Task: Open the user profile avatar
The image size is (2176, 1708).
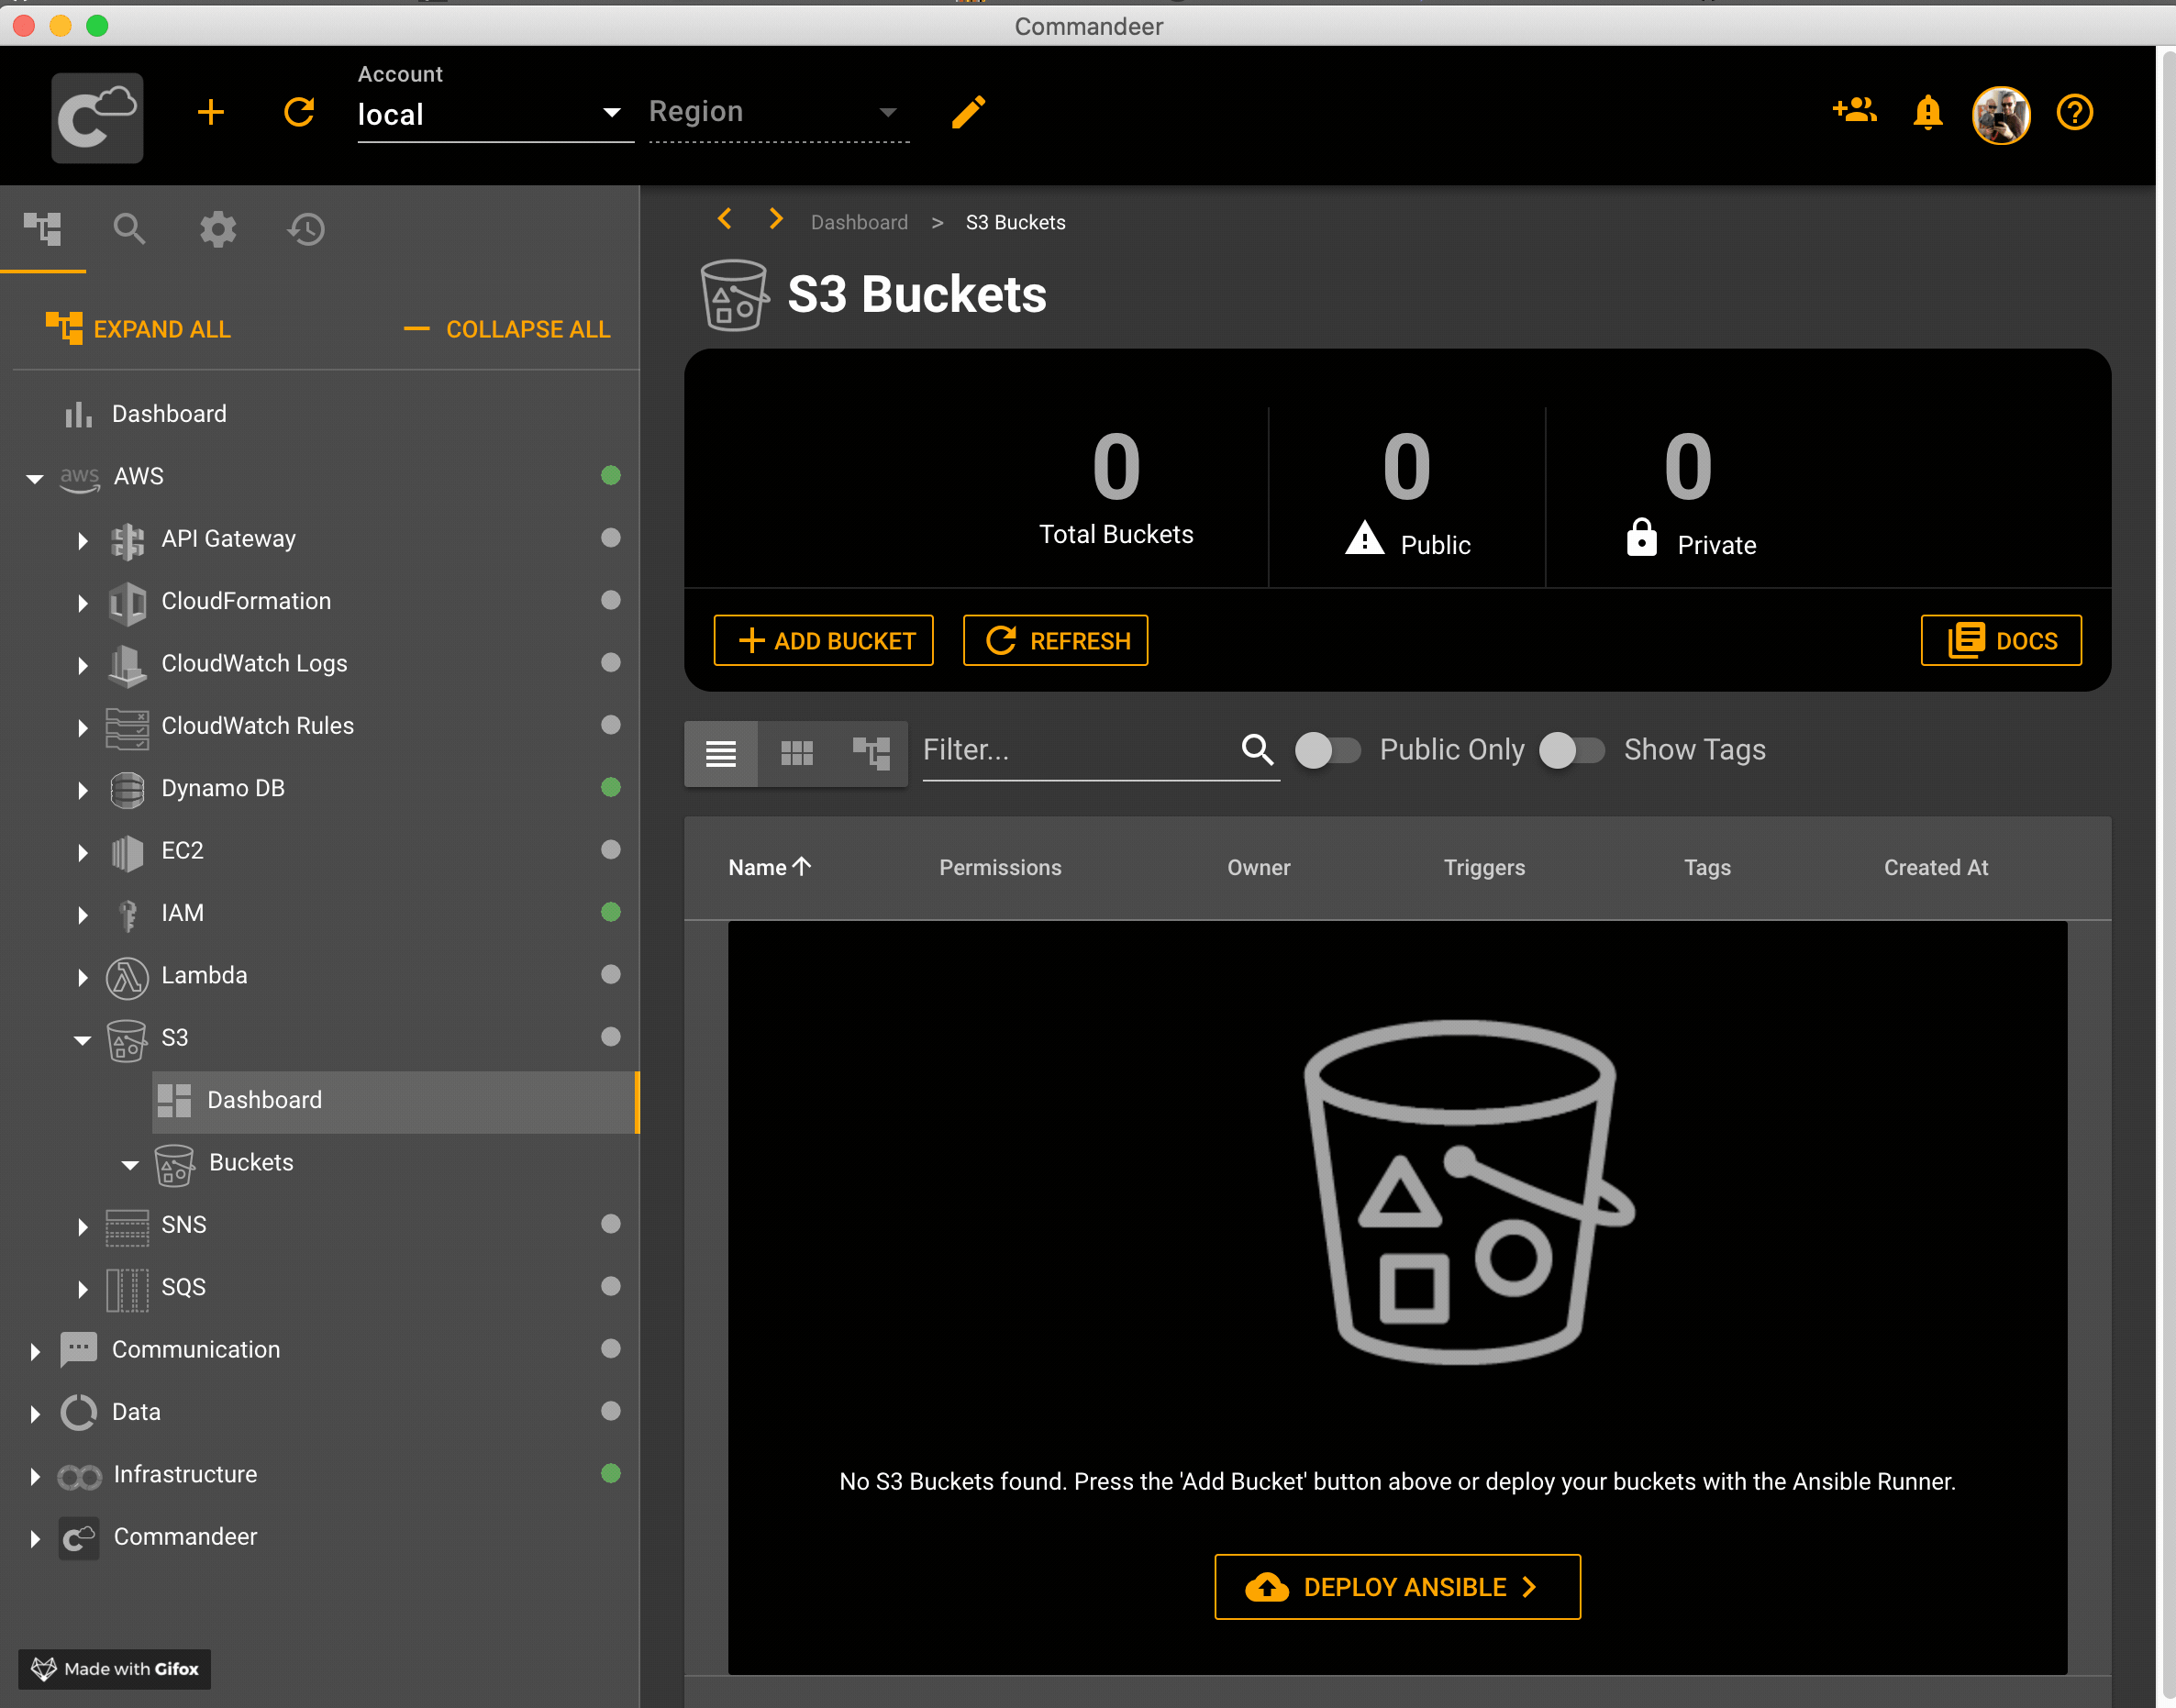Action: (2000, 115)
